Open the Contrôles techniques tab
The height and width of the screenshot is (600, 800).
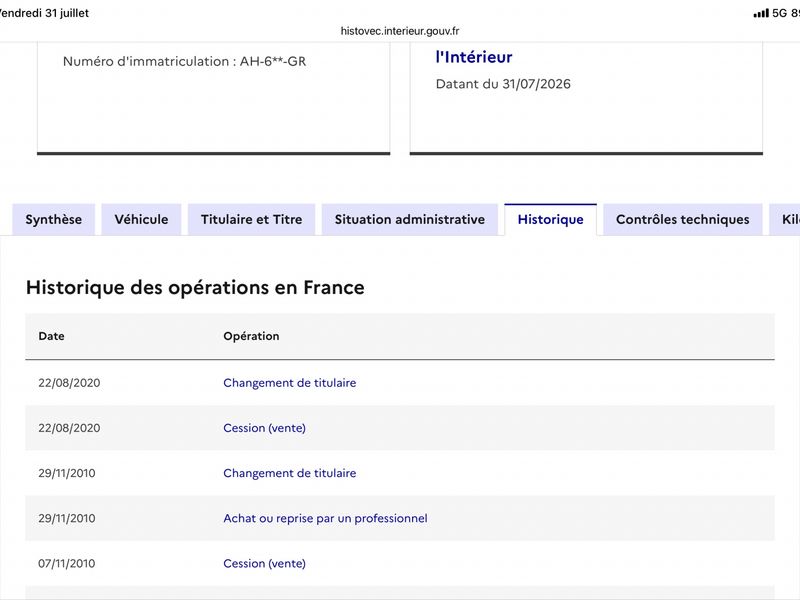tap(683, 219)
